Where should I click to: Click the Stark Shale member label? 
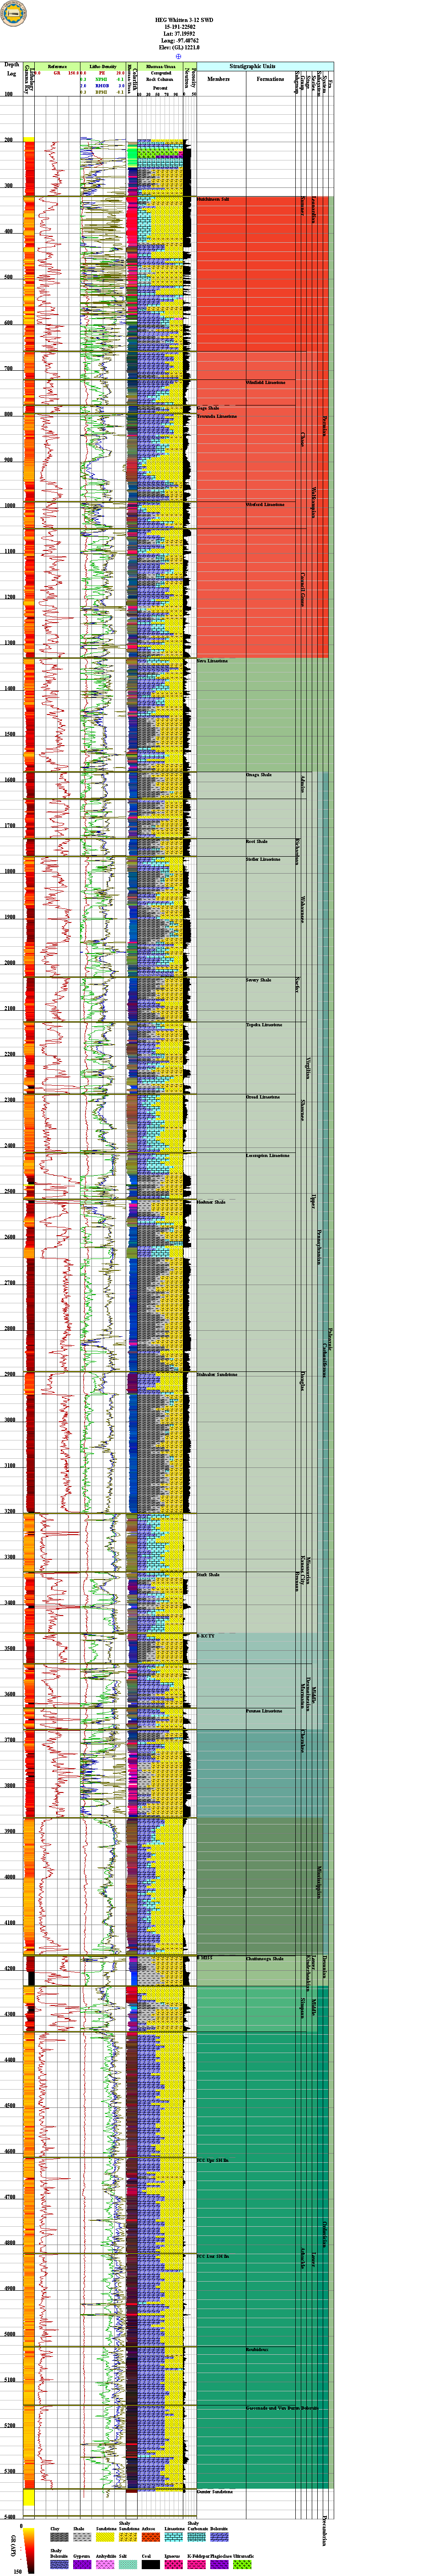click(208, 1575)
